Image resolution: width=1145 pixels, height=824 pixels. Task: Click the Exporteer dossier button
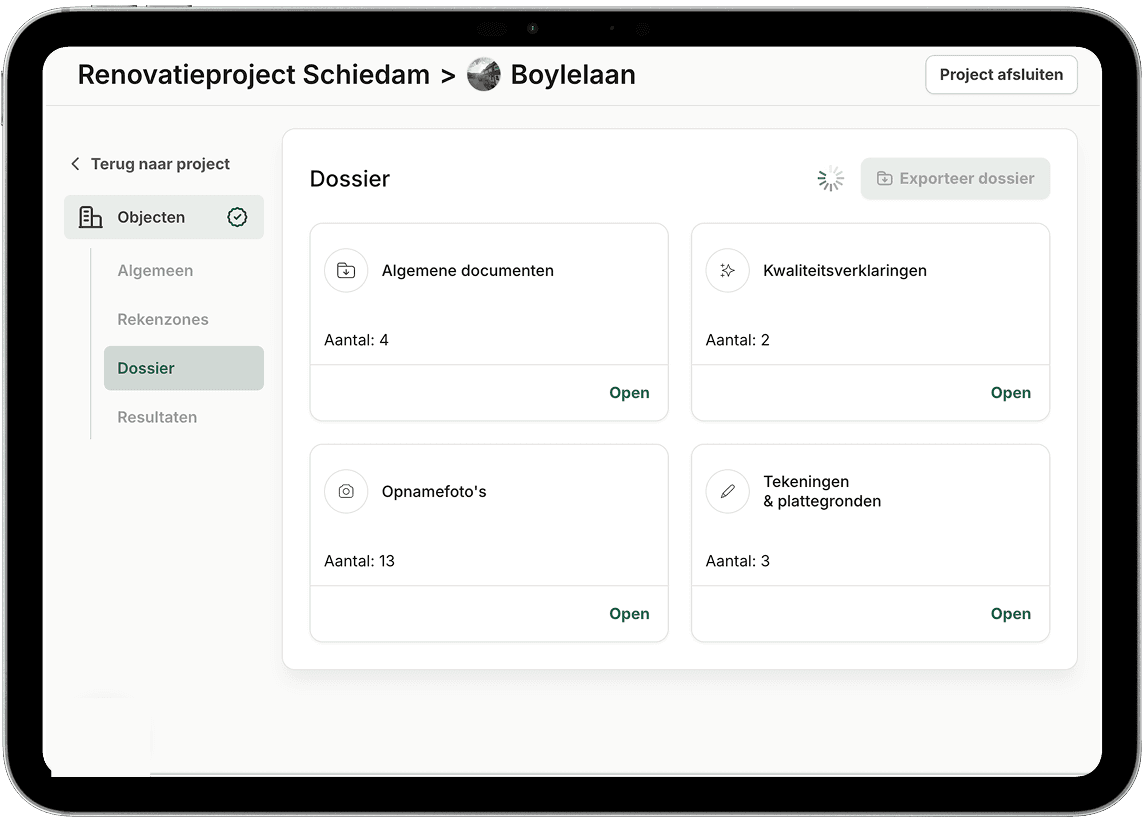(x=955, y=178)
